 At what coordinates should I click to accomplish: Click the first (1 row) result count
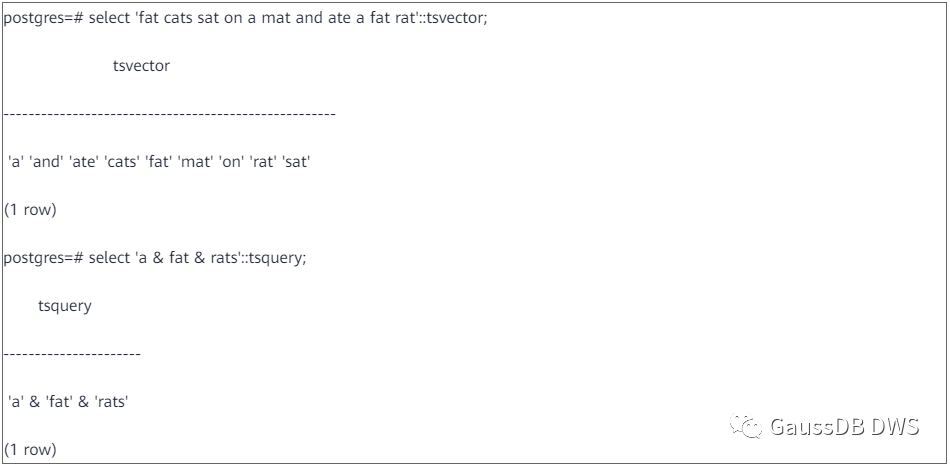[30, 210]
